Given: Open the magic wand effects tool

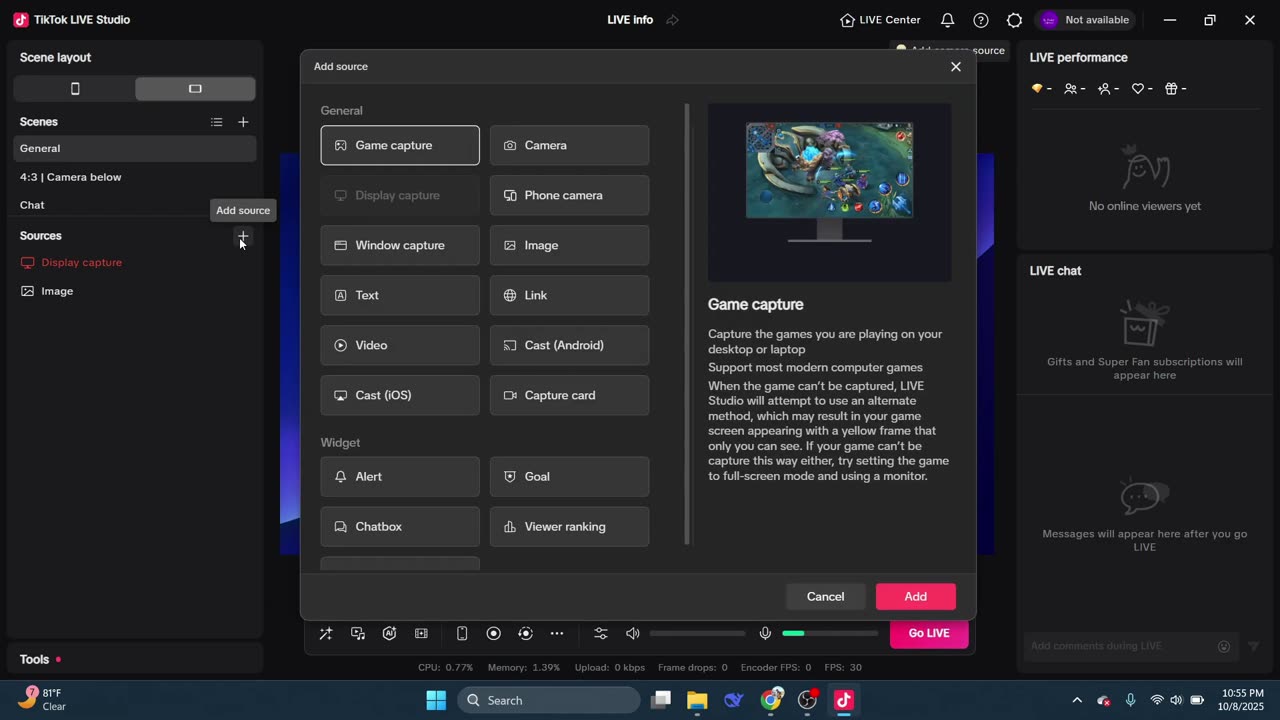Looking at the screenshot, I should (326, 633).
